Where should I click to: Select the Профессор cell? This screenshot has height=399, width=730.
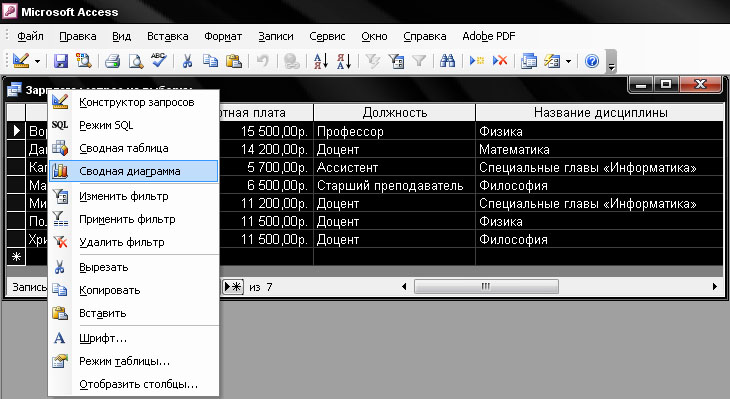[x=394, y=131]
